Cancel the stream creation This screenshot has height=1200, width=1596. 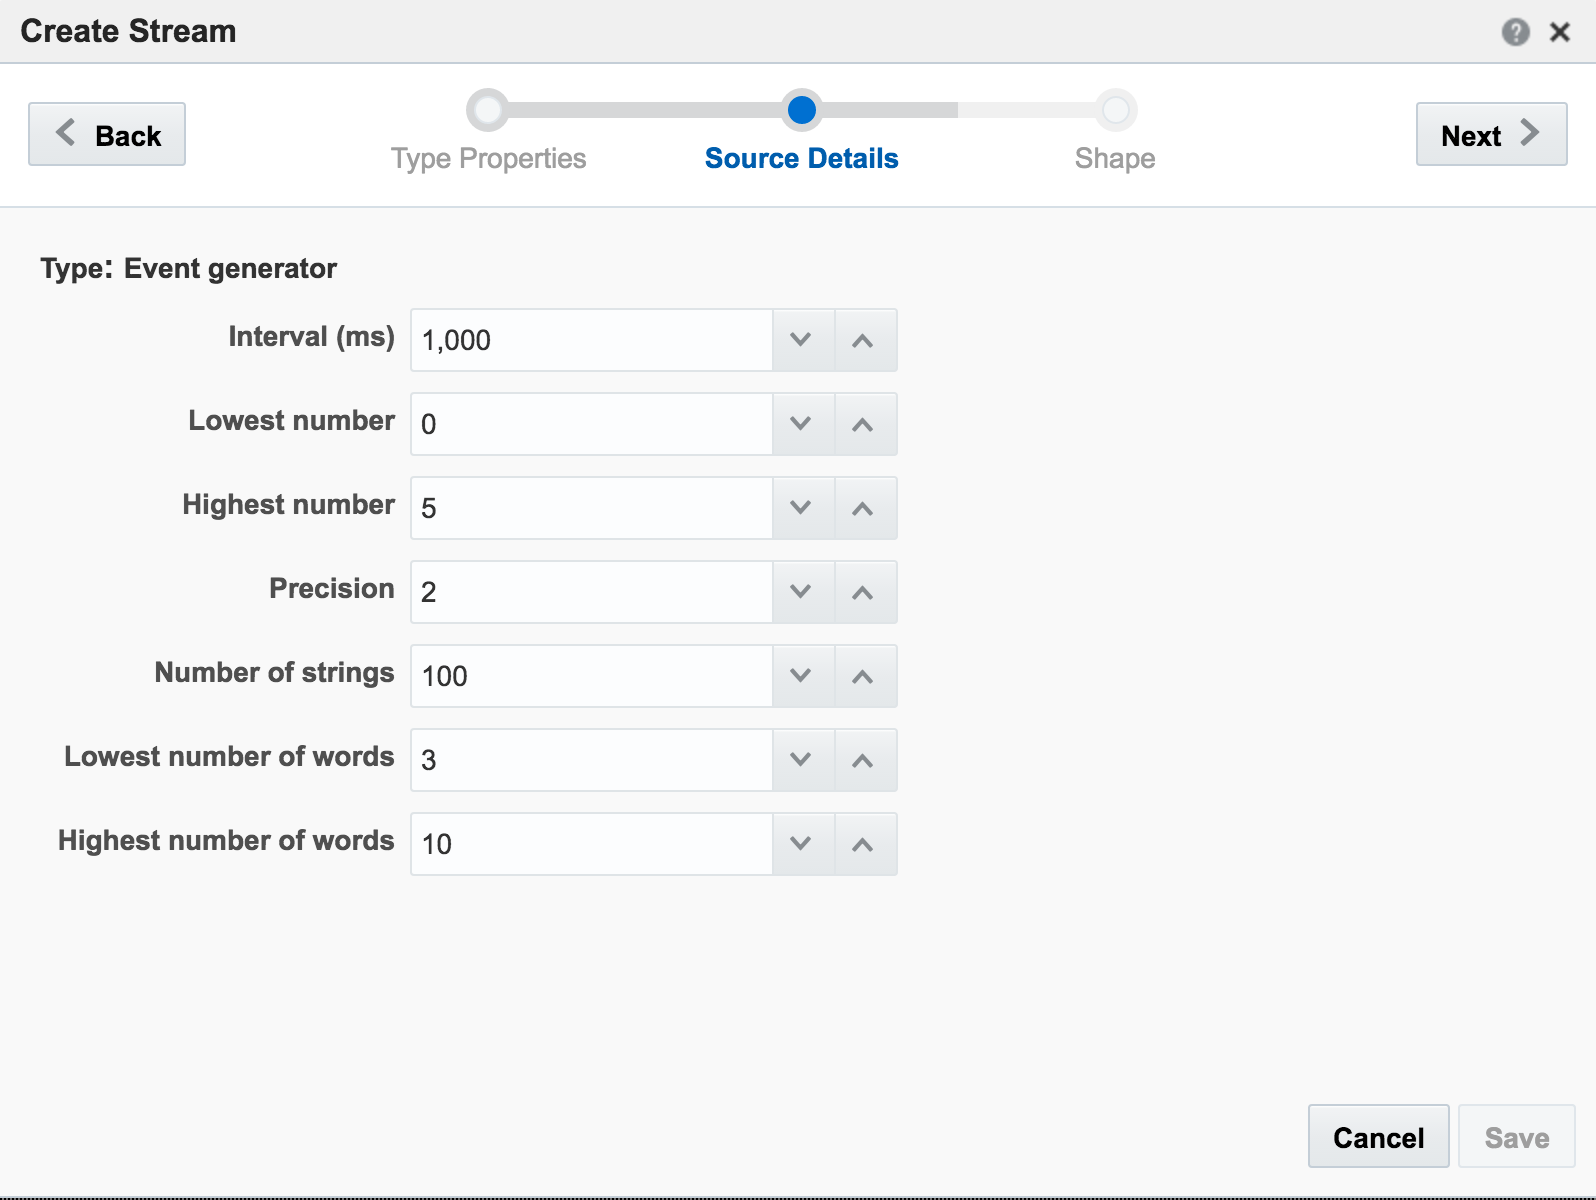(1377, 1137)
